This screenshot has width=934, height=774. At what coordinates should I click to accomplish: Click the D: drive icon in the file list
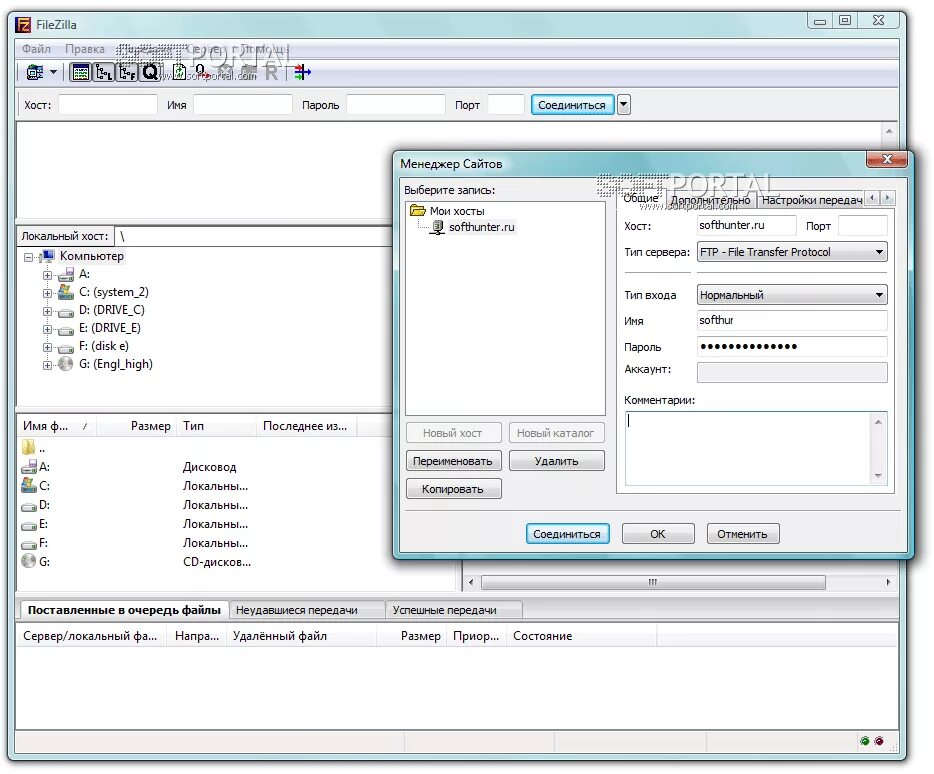click(x=29, y=506)
